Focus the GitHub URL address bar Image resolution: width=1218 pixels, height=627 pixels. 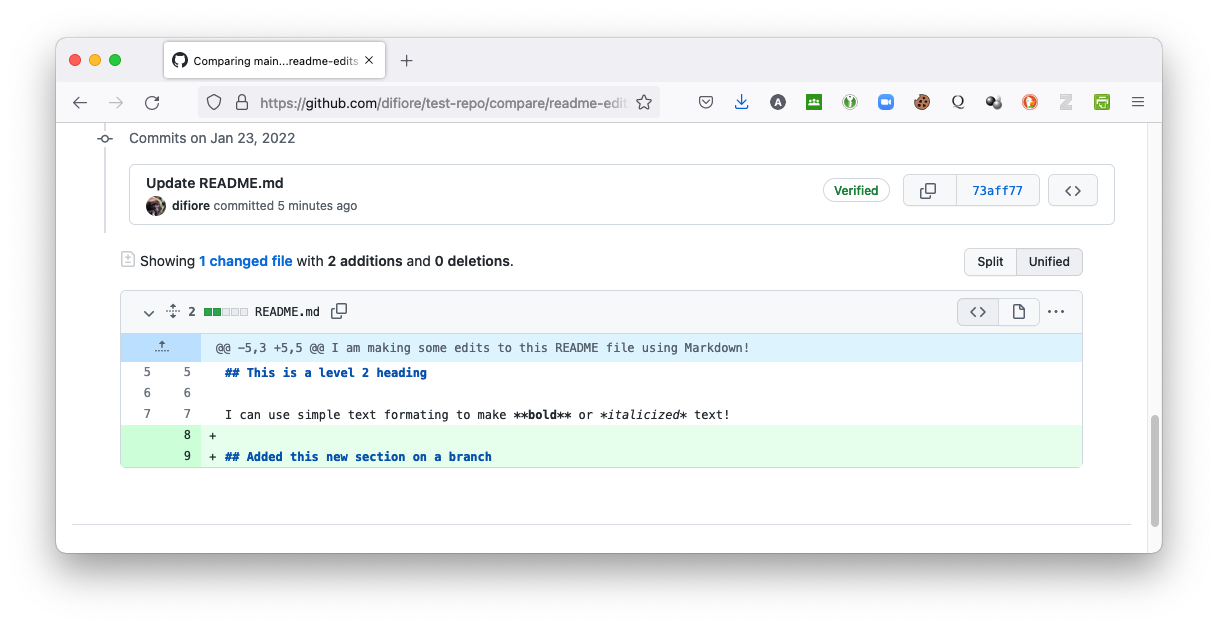tap(440, 102)
